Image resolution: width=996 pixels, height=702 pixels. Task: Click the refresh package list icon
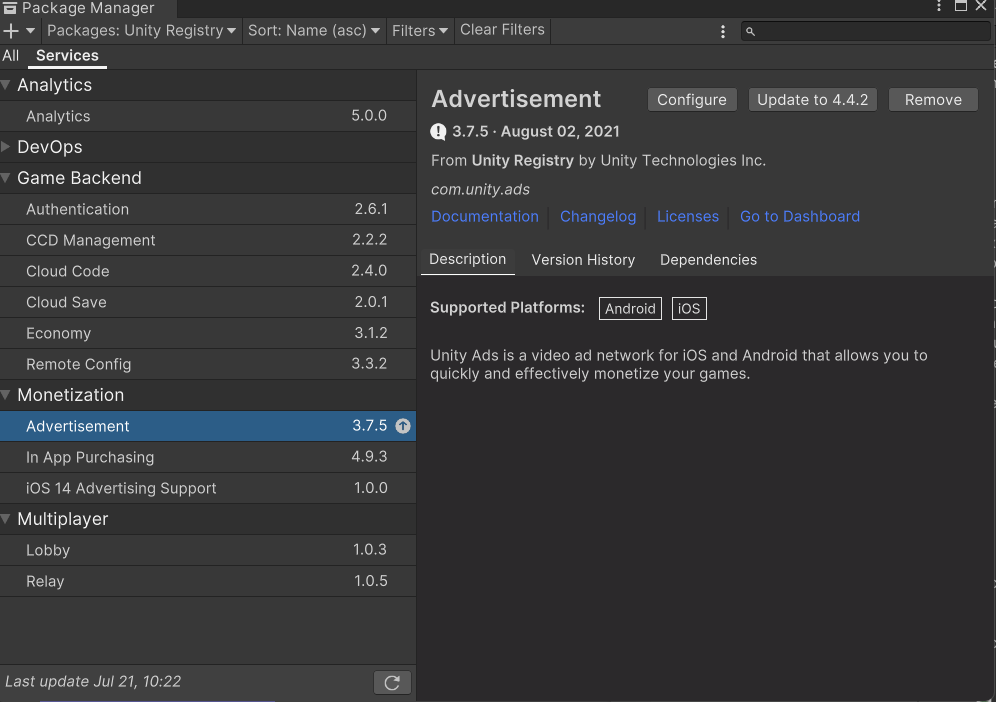(392, 682)
